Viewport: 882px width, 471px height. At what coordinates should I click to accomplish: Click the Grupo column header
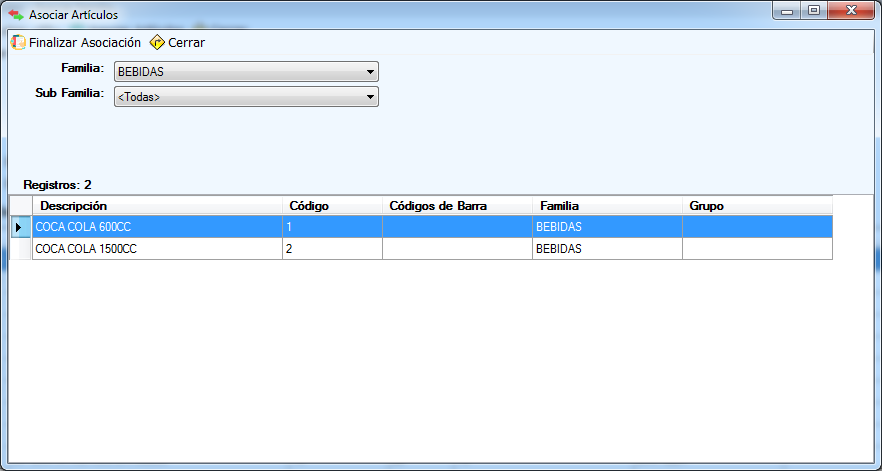[x=757, y=206]
